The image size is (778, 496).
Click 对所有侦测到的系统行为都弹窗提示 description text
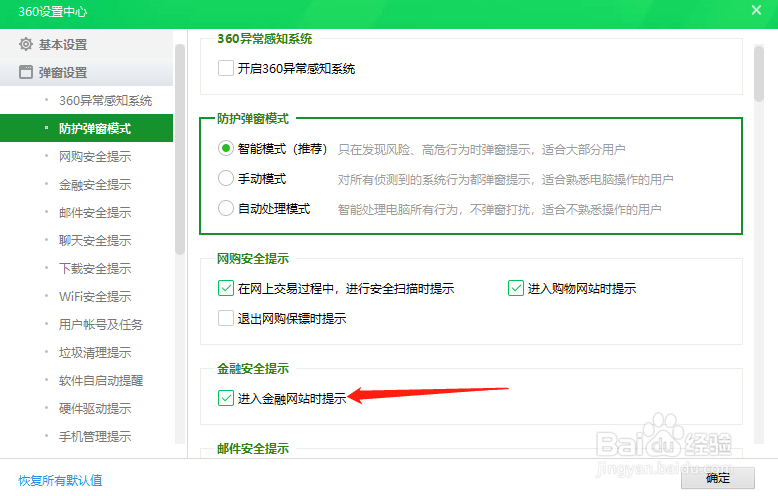tap(437, 179)
